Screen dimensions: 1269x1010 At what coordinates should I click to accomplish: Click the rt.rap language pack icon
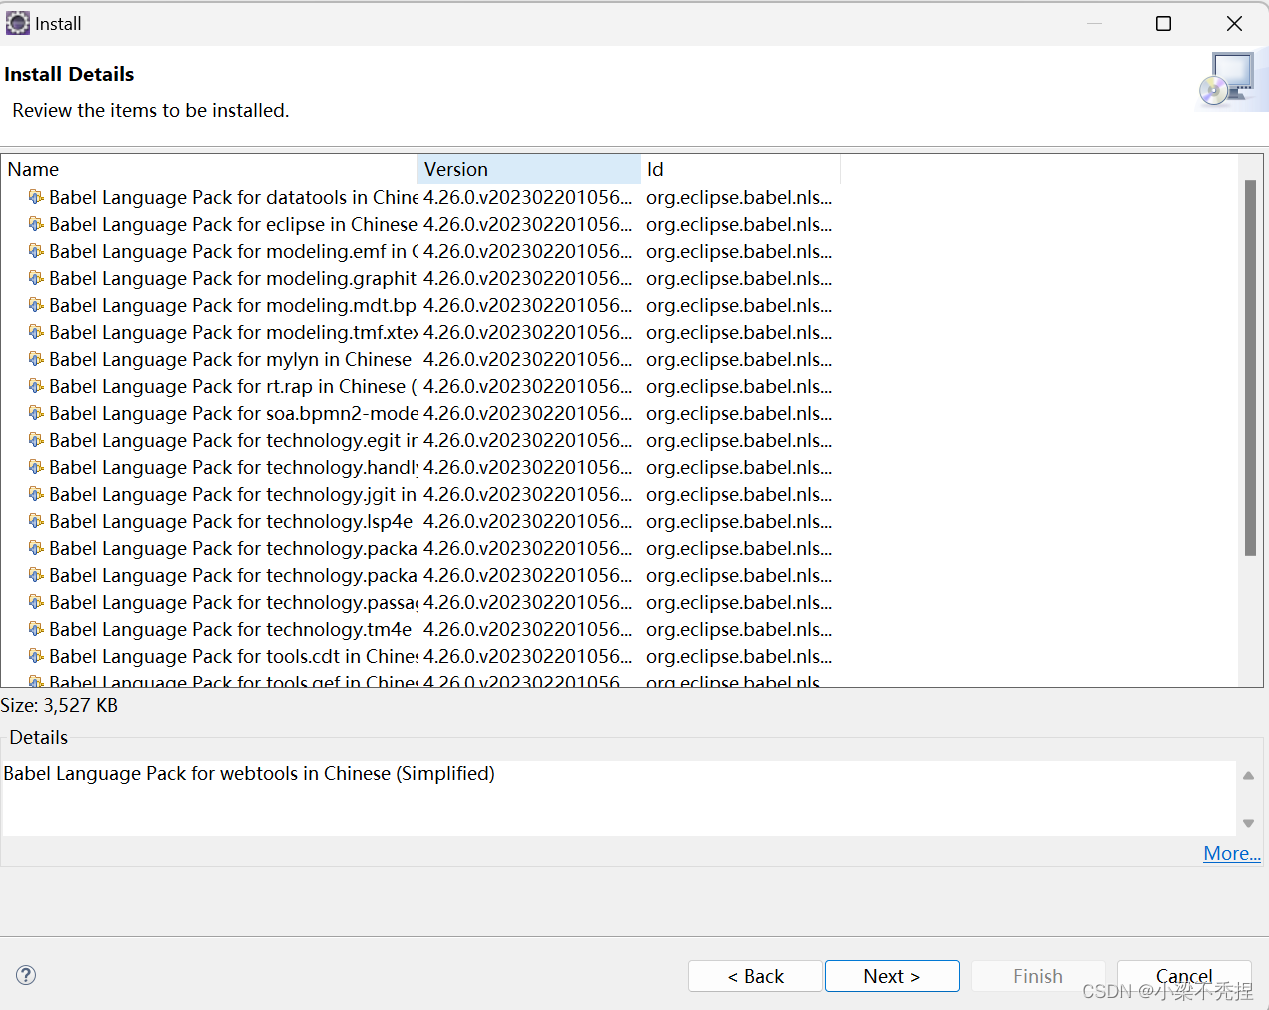coord(36,386)
